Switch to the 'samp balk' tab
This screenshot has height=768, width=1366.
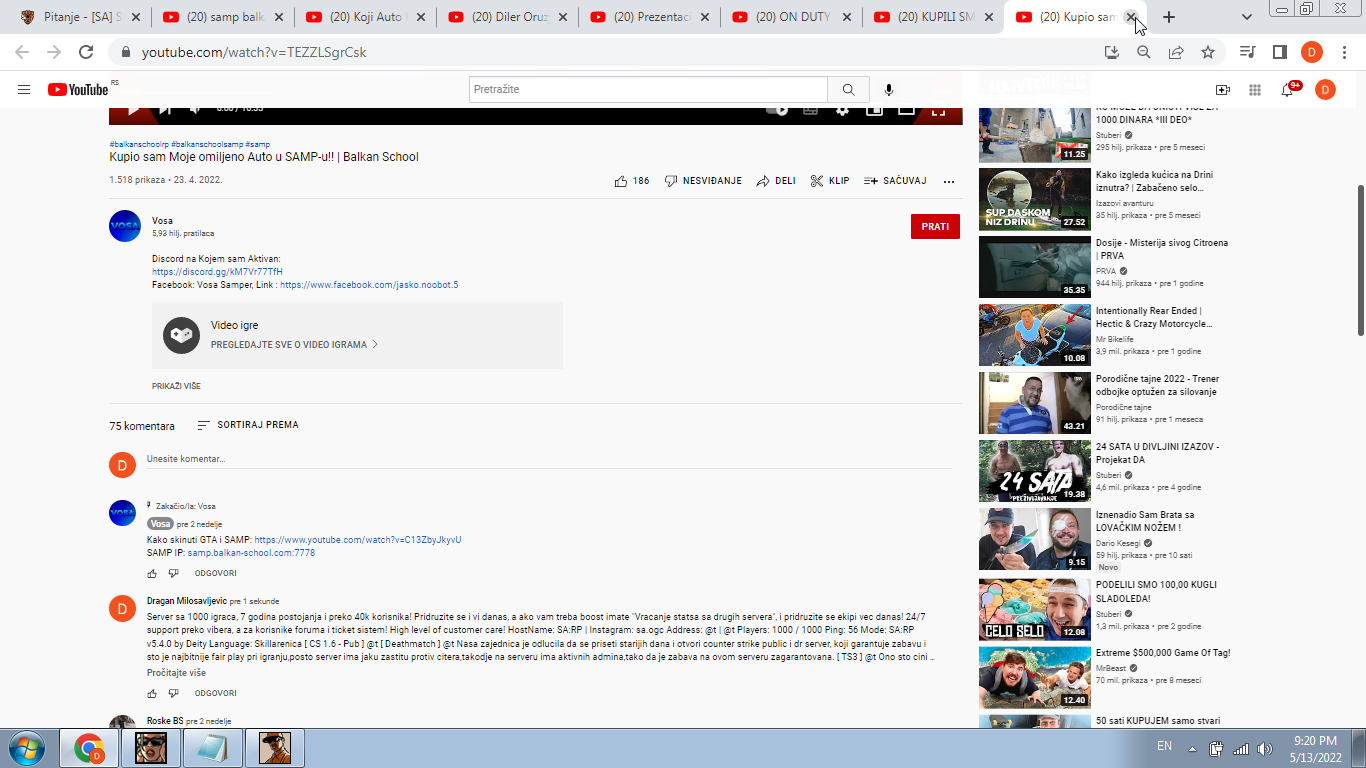click(x=223, y=17)
